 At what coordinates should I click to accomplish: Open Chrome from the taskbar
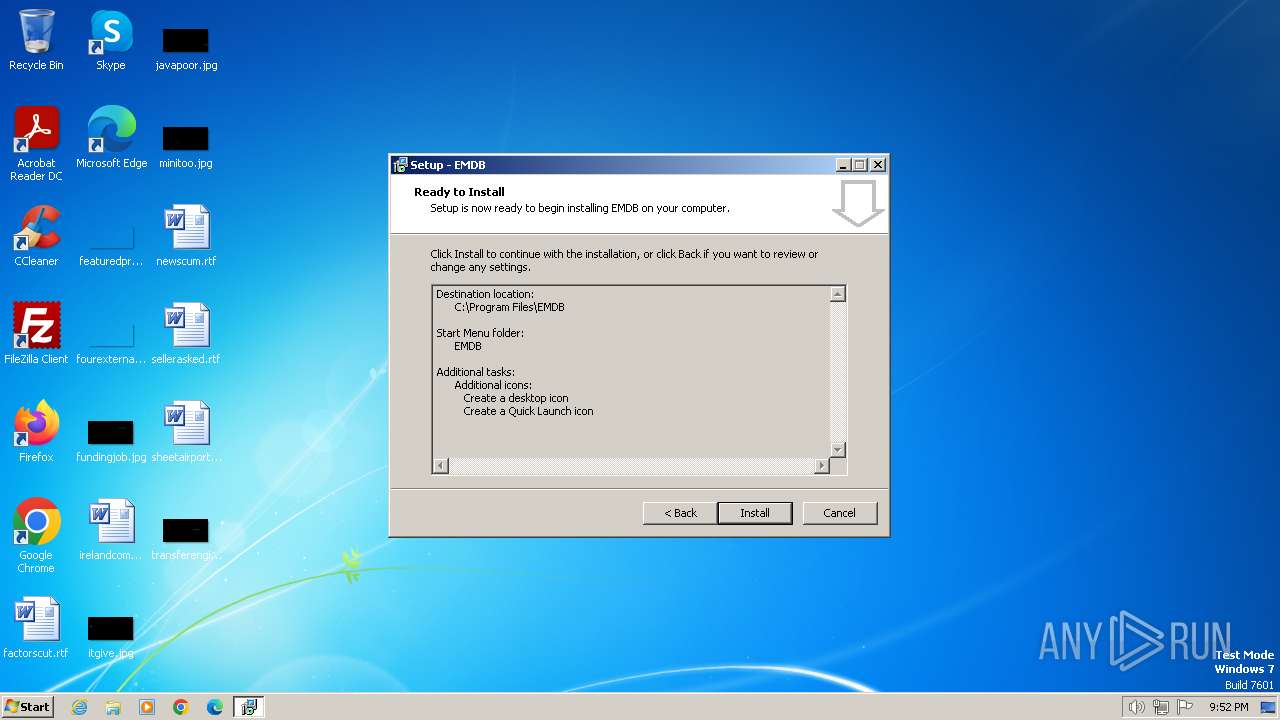(x=181, y=707)
